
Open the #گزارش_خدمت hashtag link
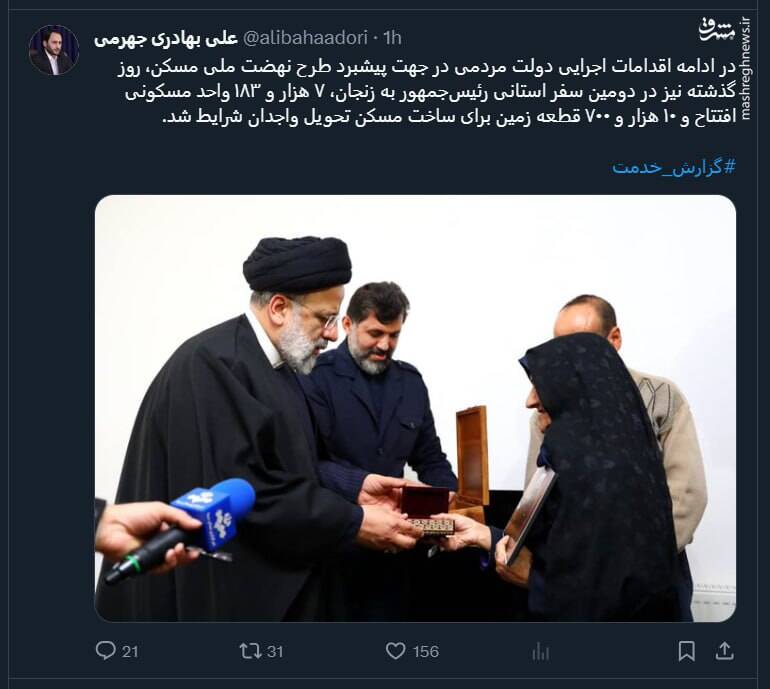674,167
